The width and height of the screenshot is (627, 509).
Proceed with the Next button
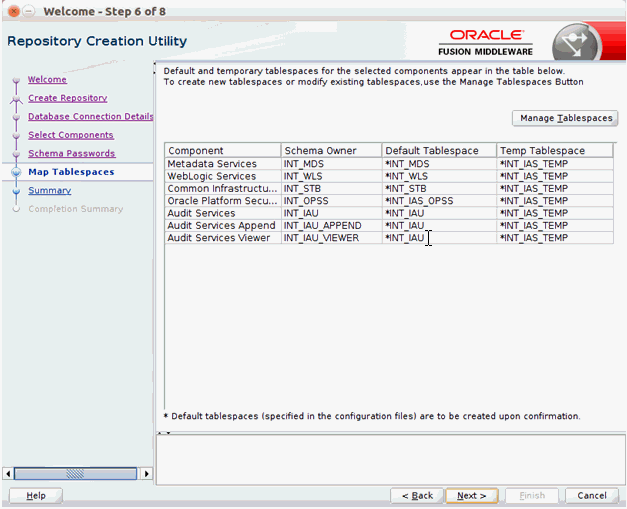(471, 496)
